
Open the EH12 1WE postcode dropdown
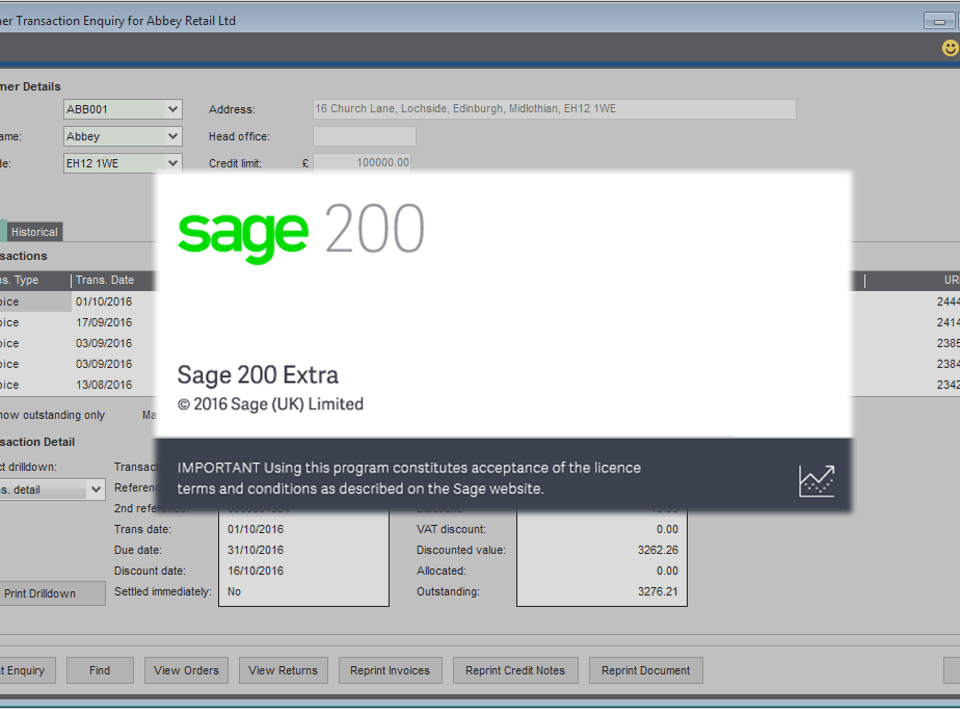(173, 163)
